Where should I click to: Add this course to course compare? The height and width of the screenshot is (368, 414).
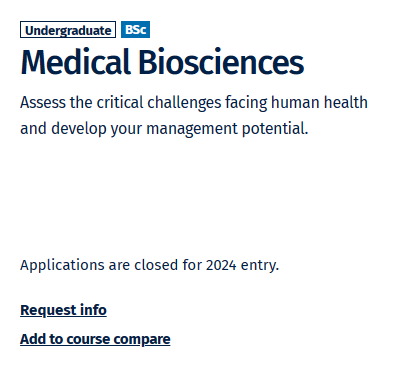[95, 339]
